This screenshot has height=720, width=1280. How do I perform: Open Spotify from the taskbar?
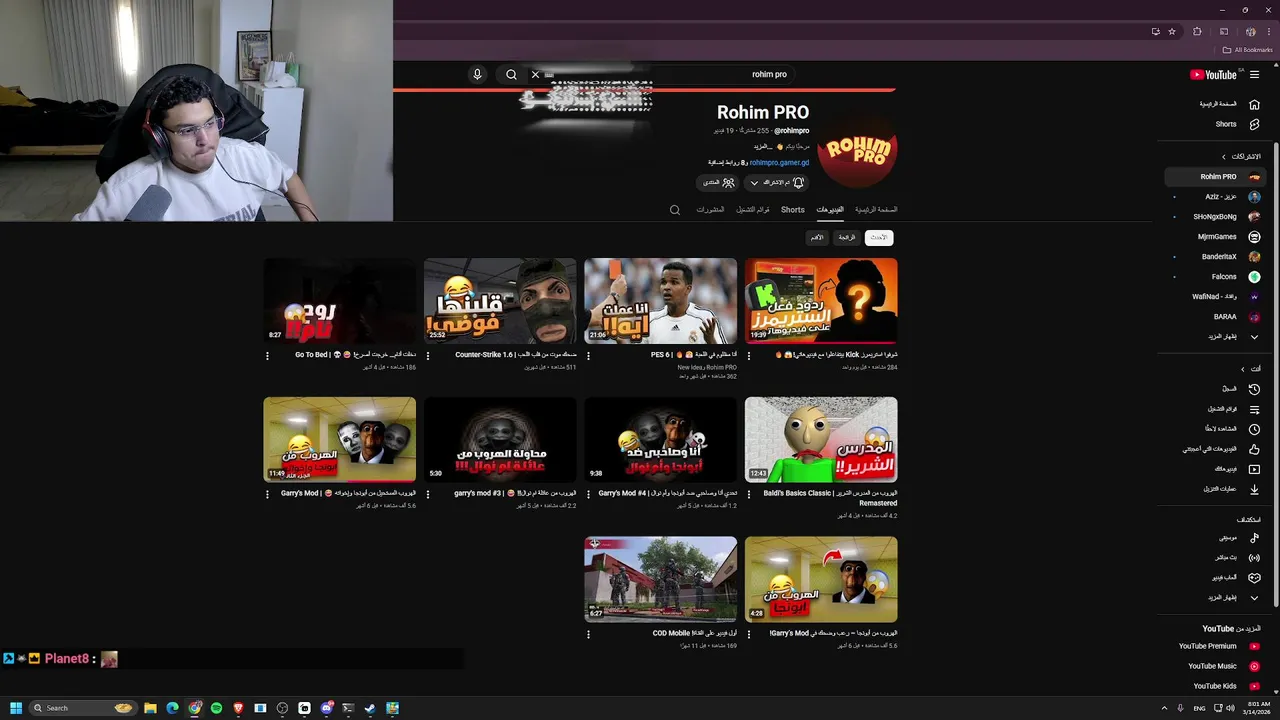tap(216, 708)
